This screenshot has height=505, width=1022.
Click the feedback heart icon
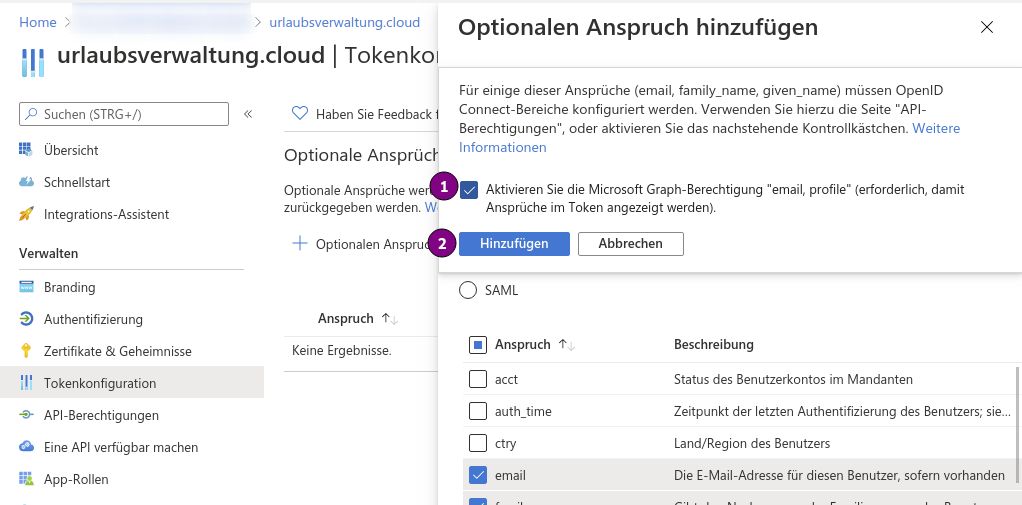299,113
